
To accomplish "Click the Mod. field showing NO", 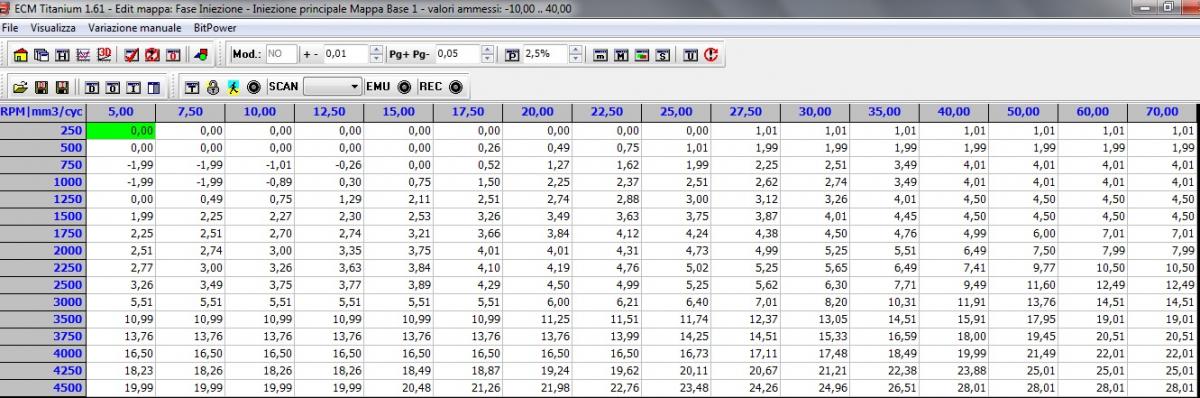I will [281, 54].
